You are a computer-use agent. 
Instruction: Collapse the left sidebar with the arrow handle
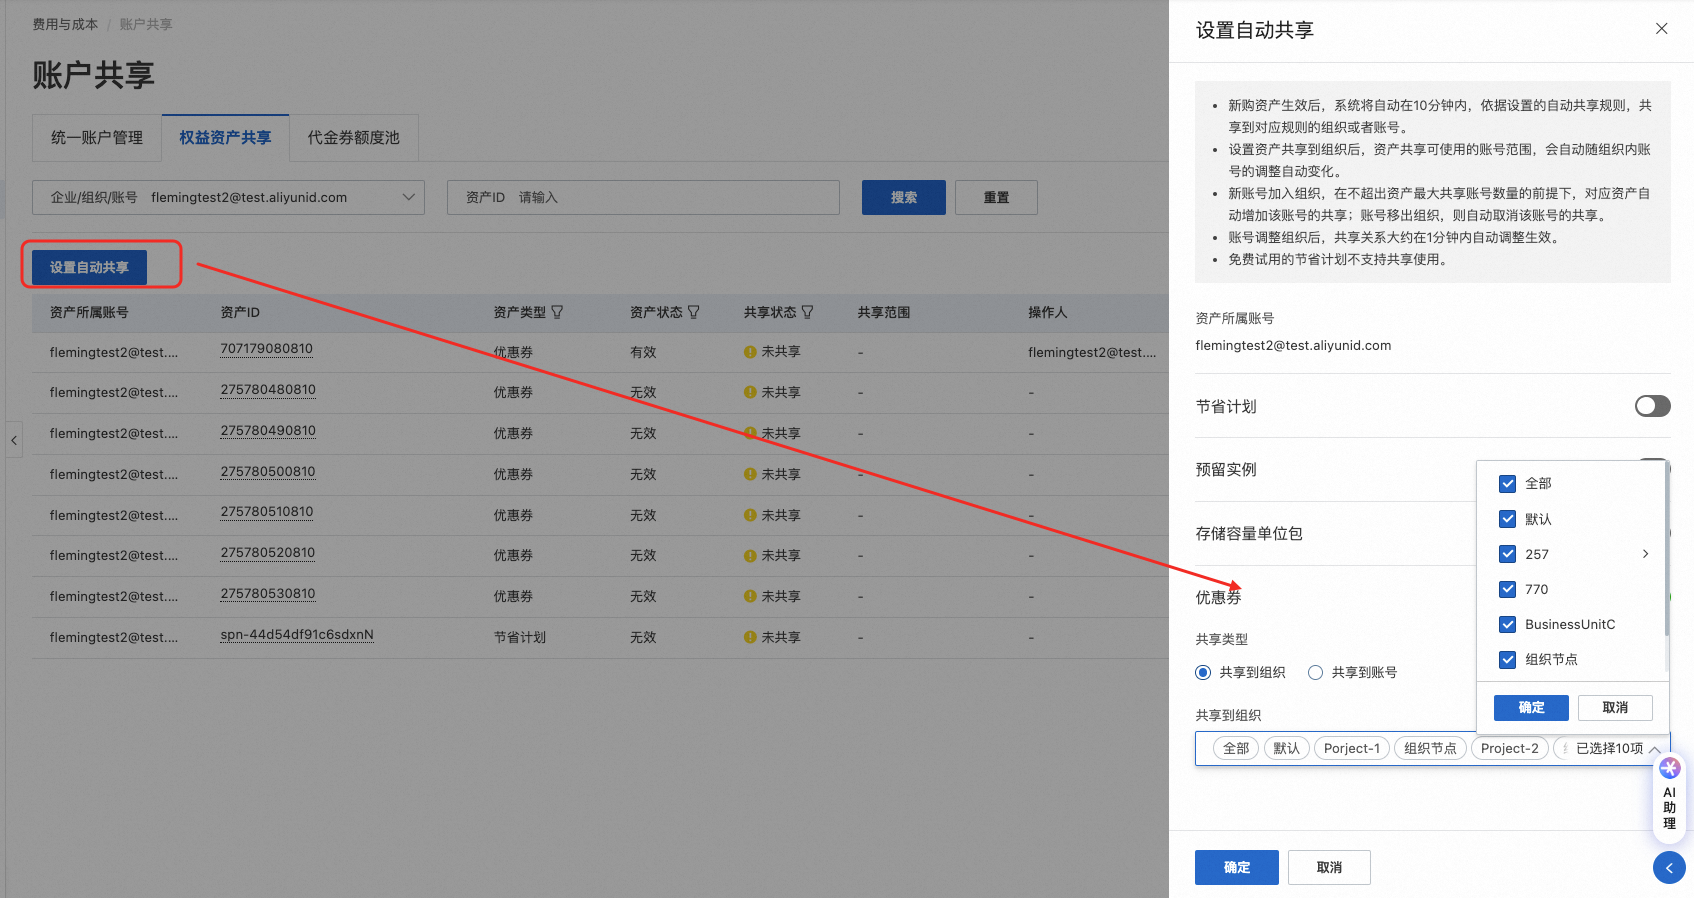tap(14, 440)
